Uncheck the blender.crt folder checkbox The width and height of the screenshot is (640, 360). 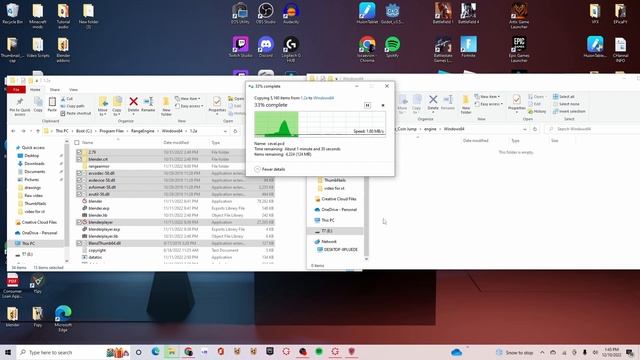coord(79,159)
